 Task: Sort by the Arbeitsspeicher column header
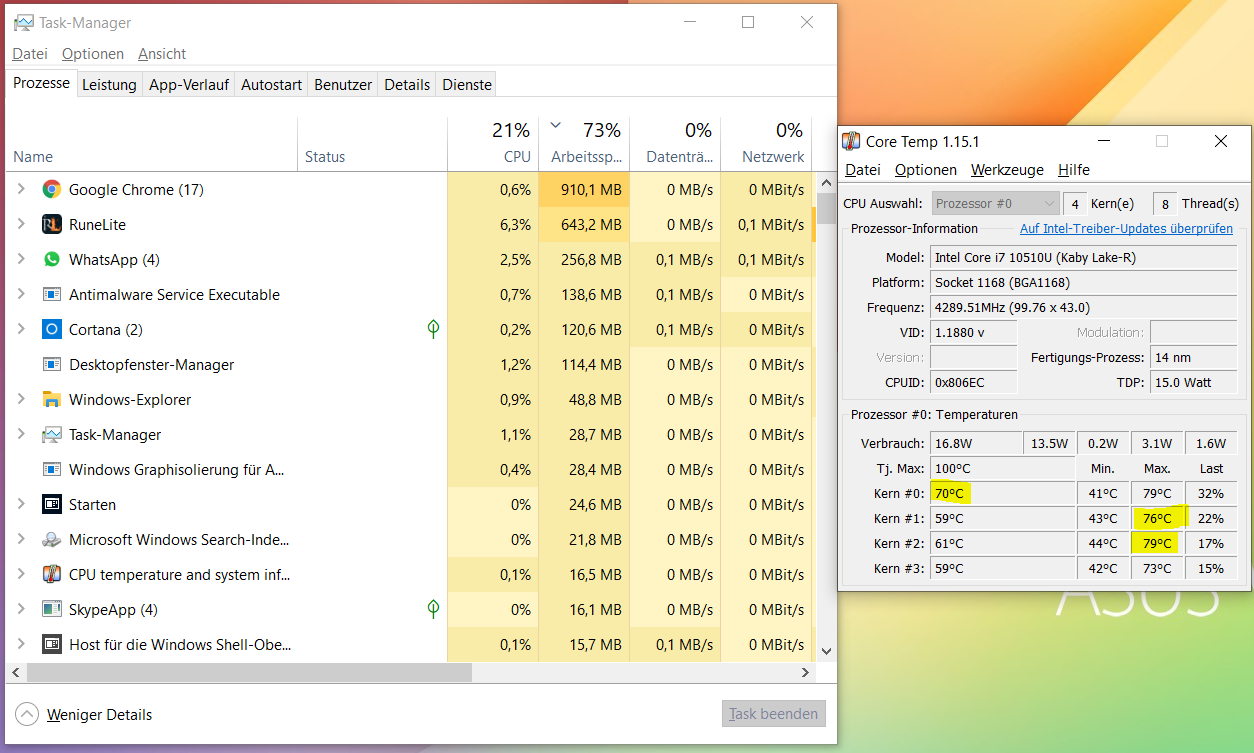click(x=584, y=142)
